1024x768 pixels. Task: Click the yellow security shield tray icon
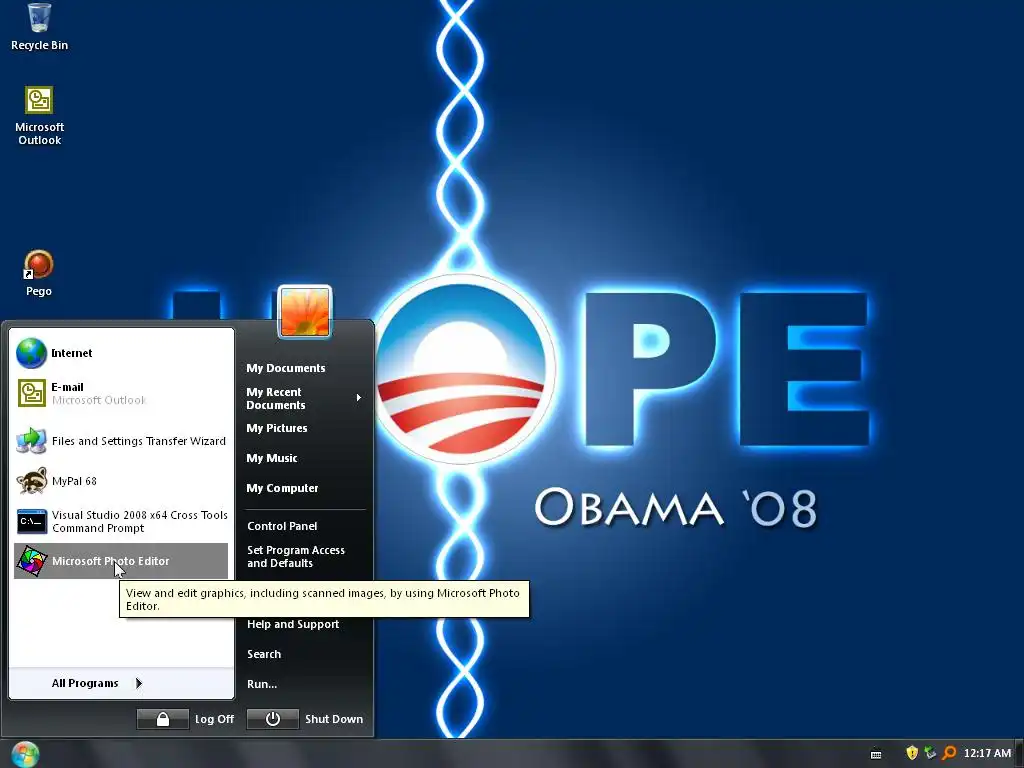(x=912, y=753)
